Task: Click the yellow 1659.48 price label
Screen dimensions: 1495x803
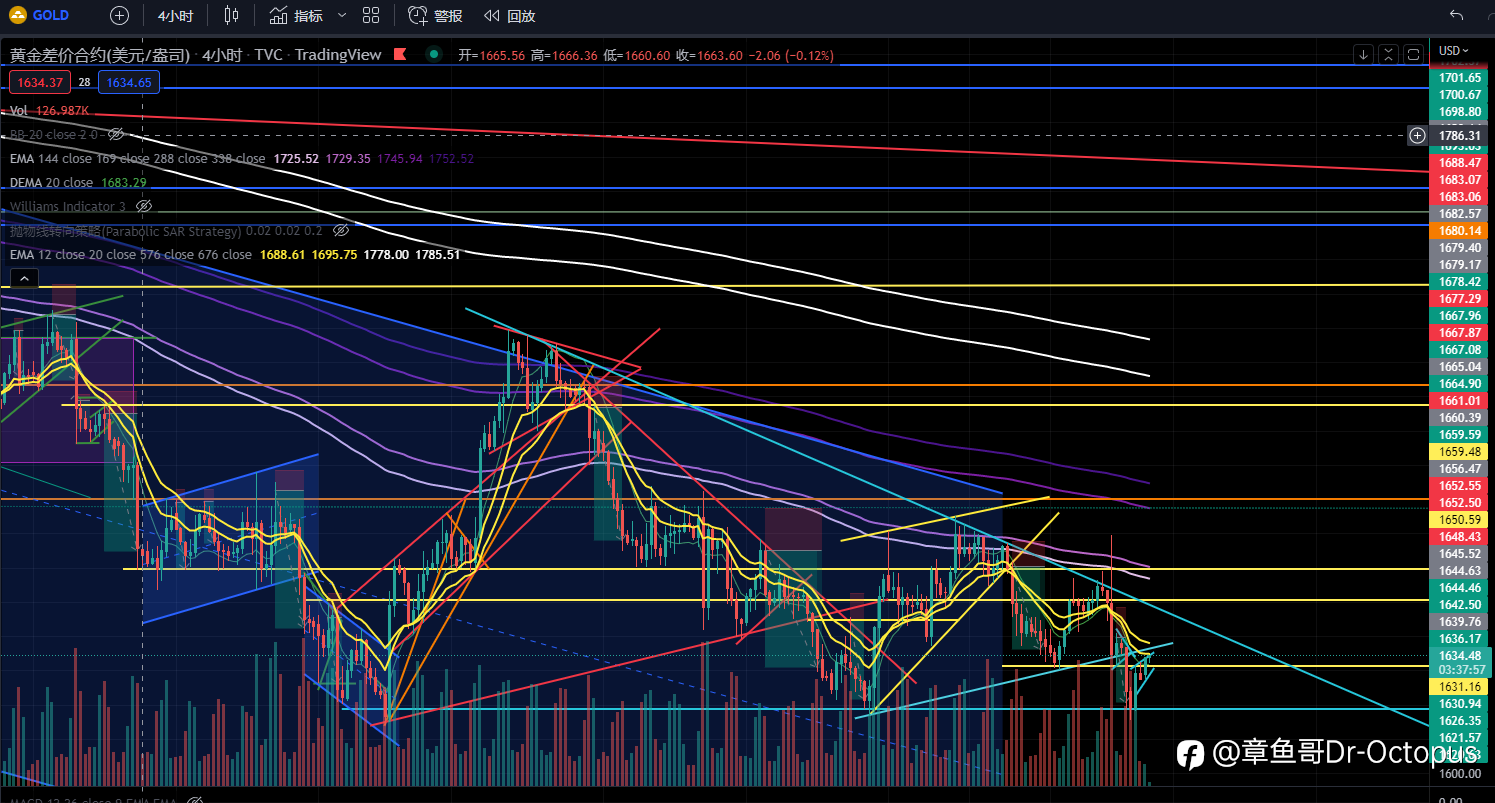Action: (x=1460, y=451)
